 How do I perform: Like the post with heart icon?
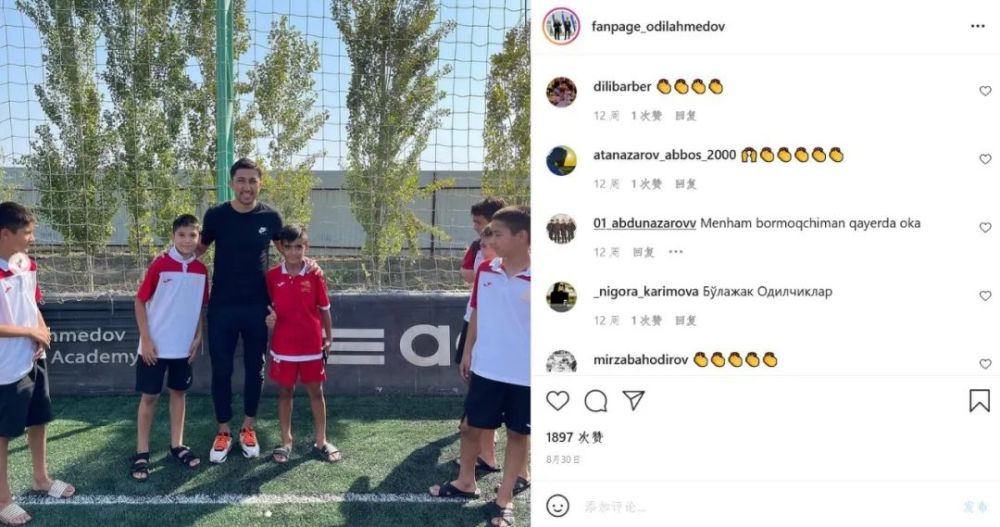click(557, 401)
